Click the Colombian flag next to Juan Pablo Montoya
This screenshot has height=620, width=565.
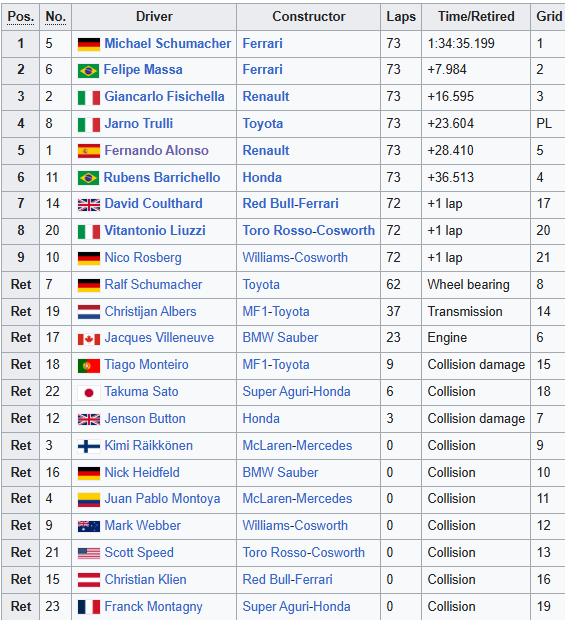(89, 500)
